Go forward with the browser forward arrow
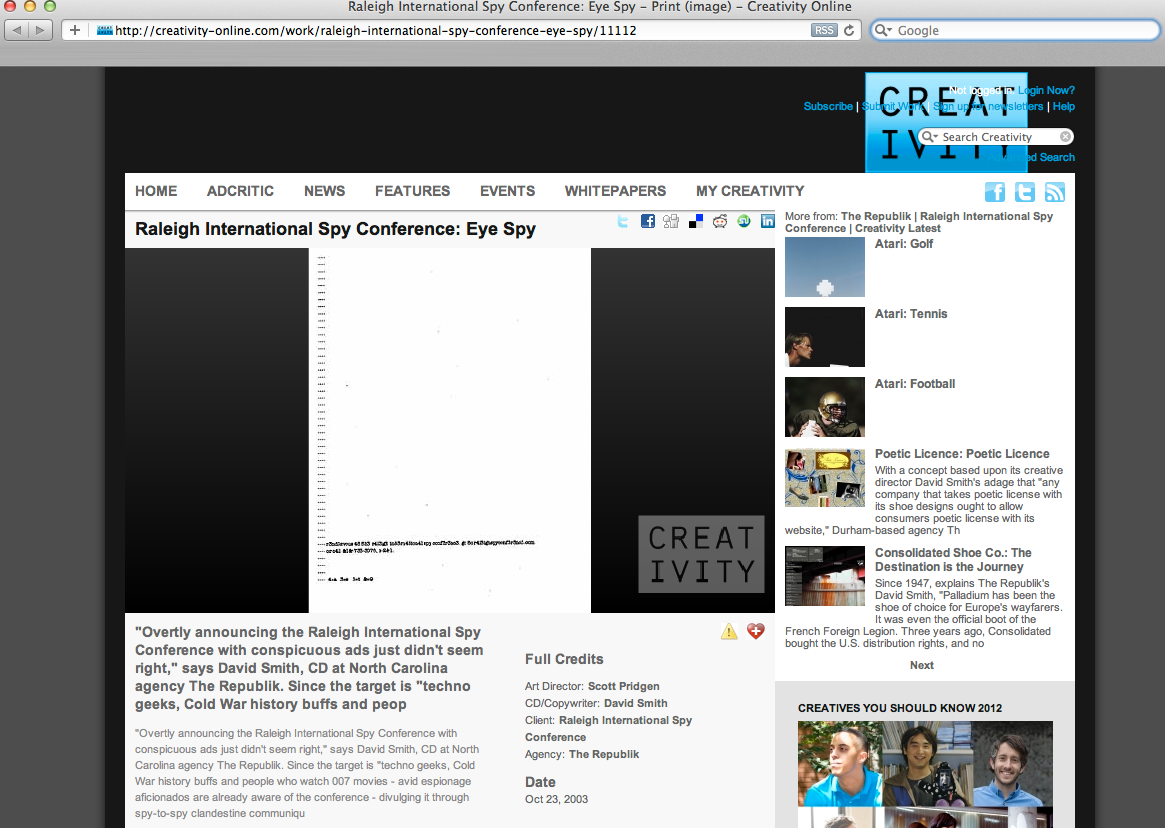Screen dimensions: 1165x828 [x=41, y=30]
